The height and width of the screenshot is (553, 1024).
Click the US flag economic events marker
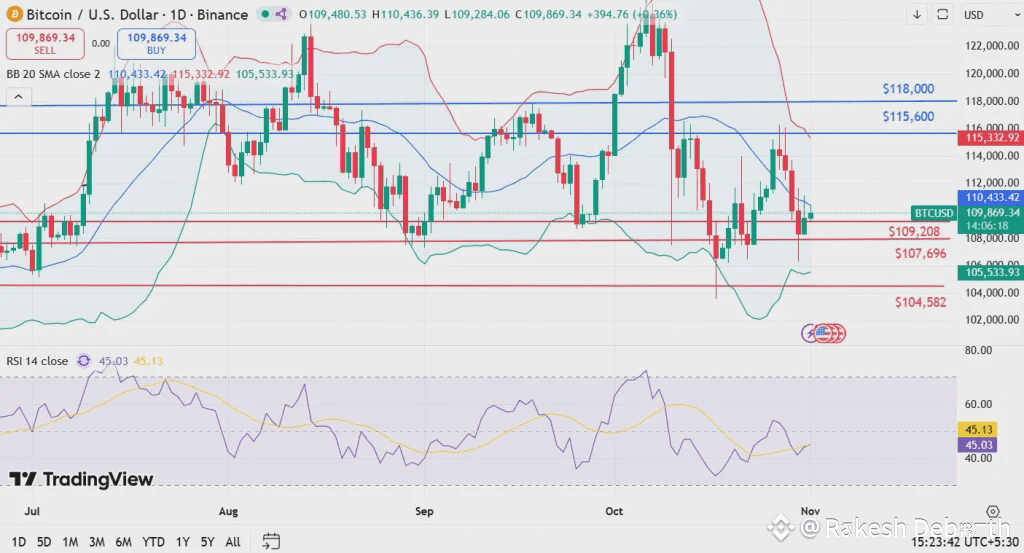[822, 334]
